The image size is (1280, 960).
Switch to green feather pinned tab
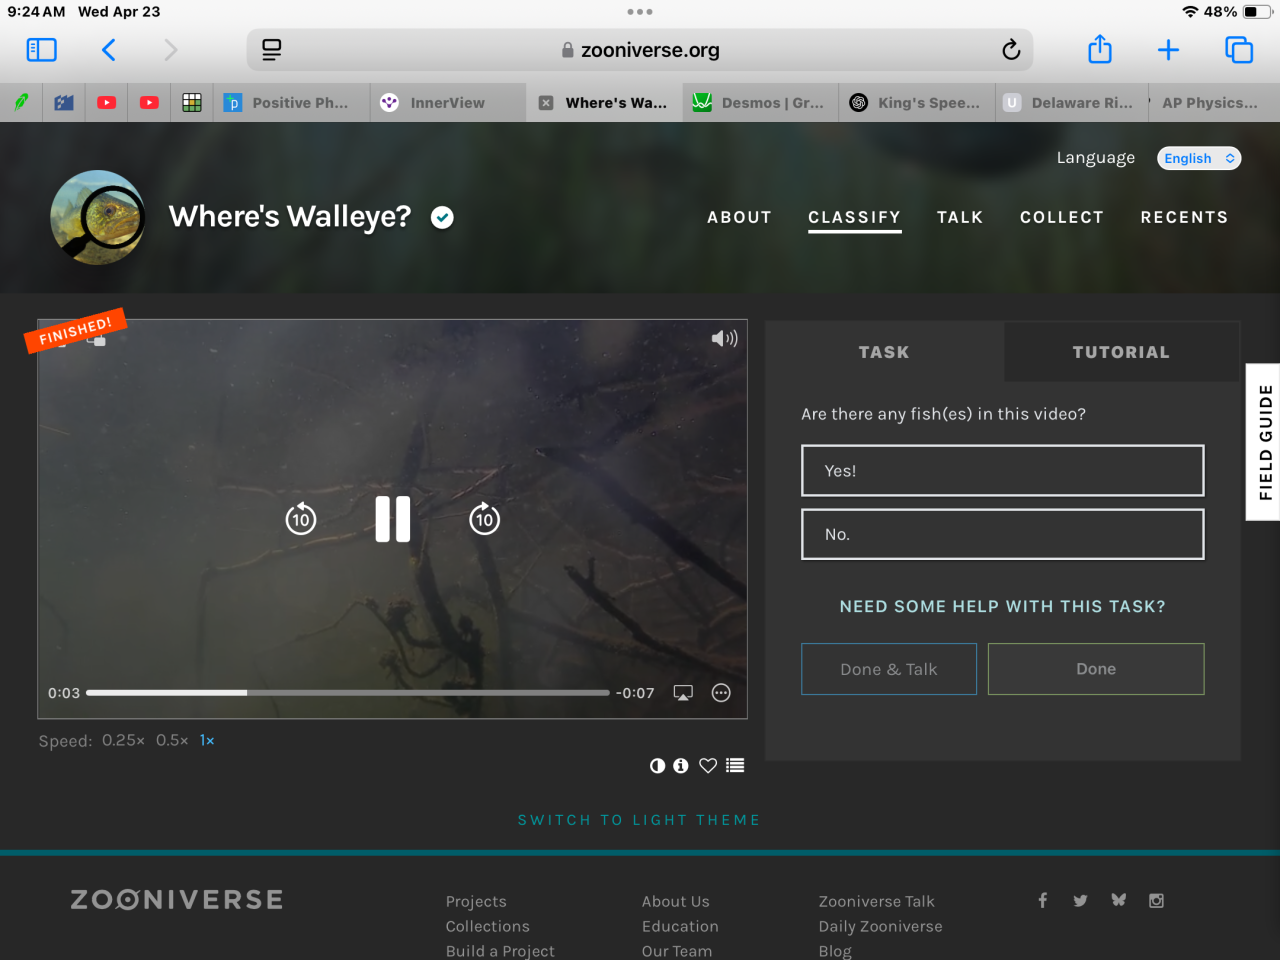tap(21, 103)
